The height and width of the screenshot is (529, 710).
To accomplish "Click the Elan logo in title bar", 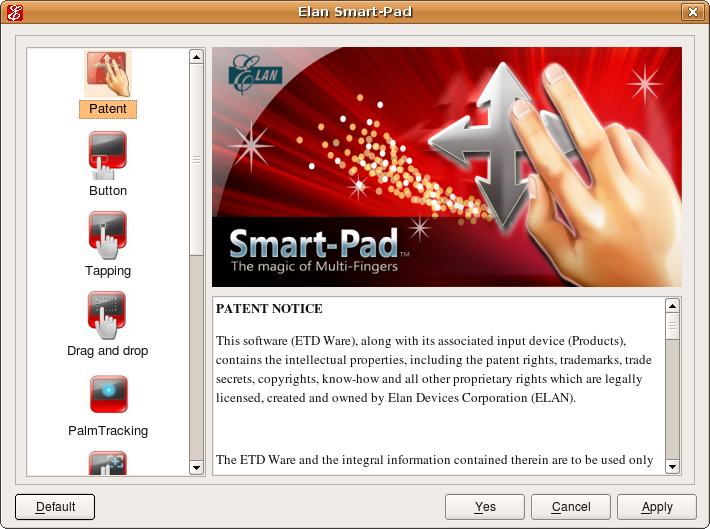I will click(x=14, y=12).
